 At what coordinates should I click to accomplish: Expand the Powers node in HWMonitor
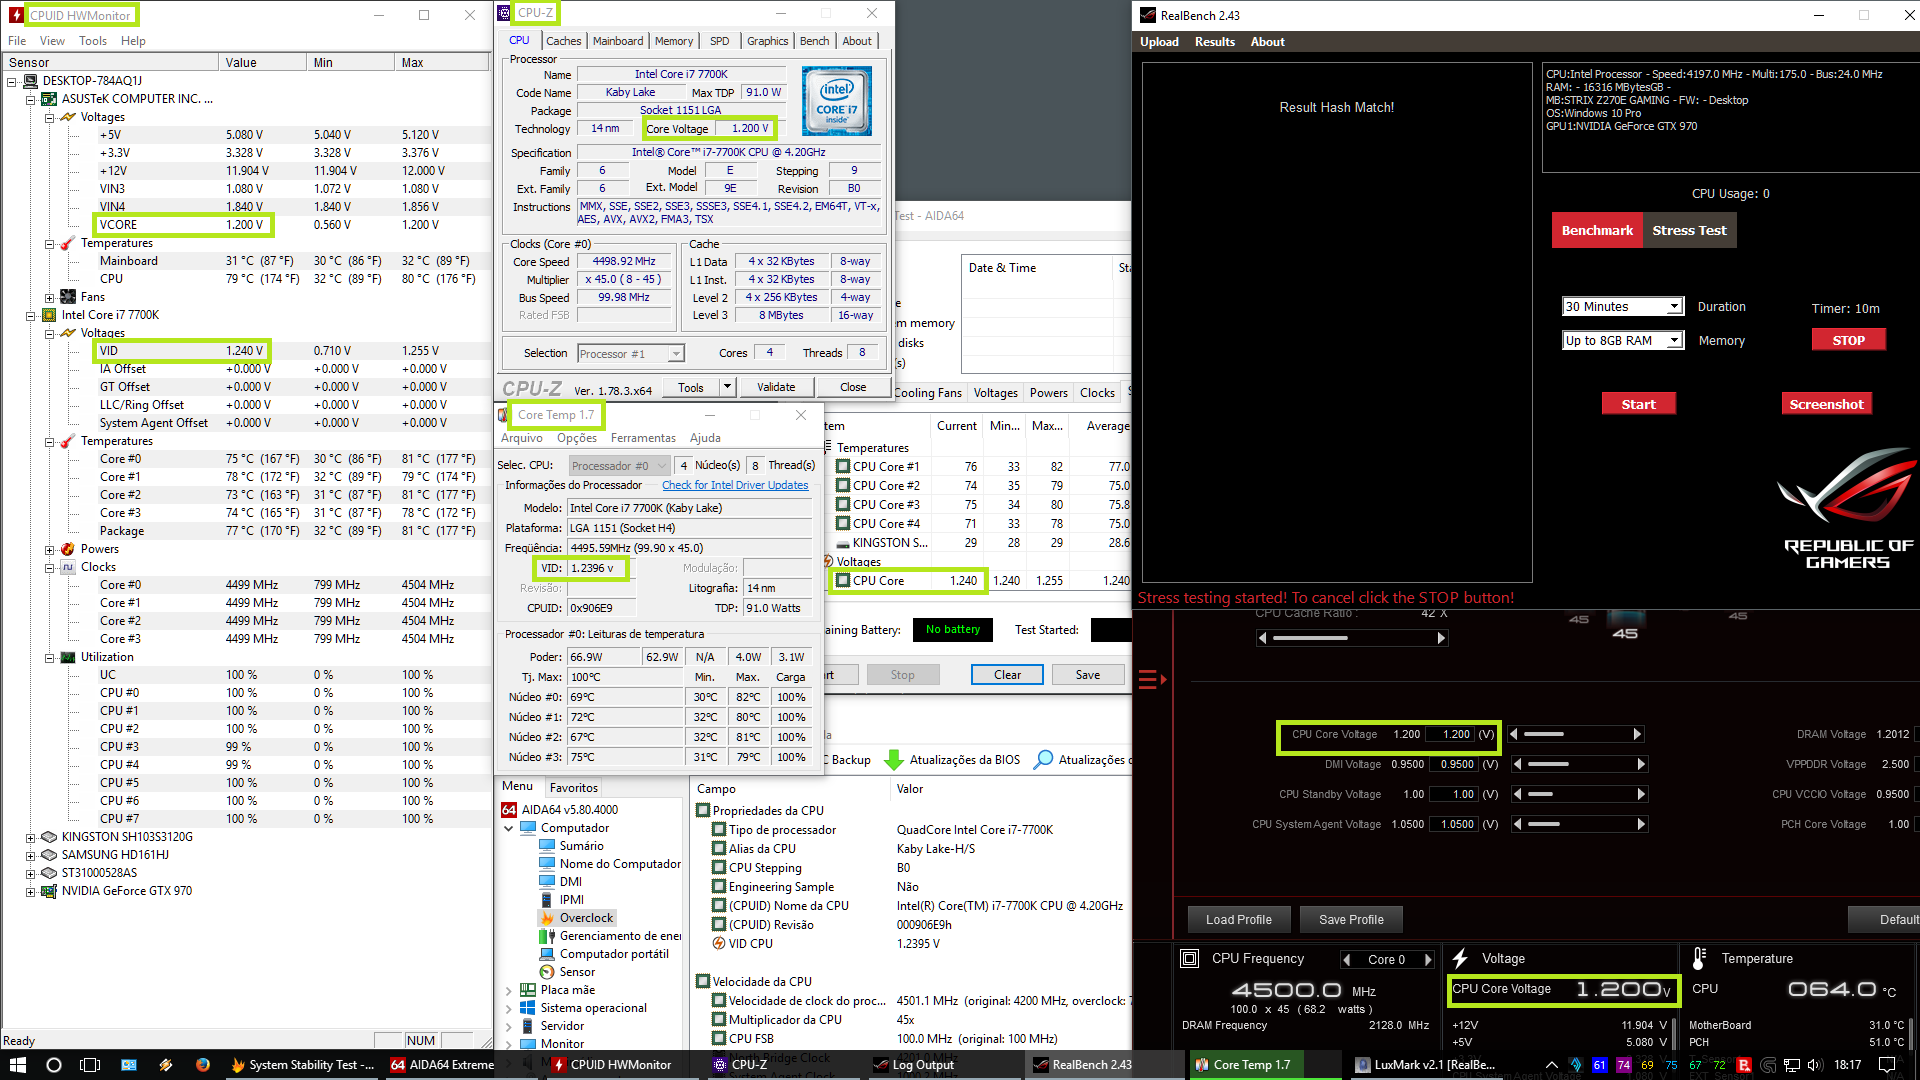(x=49, y=549)
